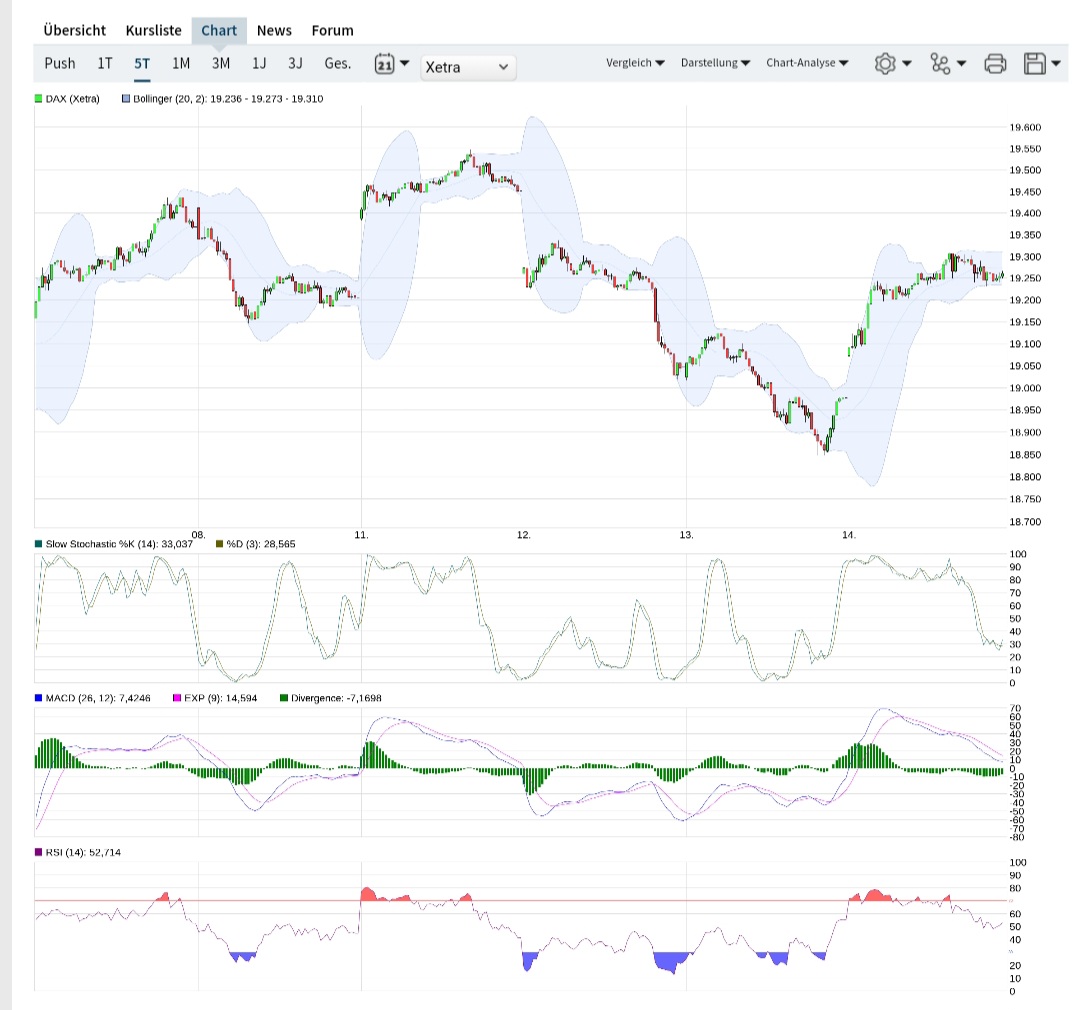
Task: Click the 19.000 price axis label
Action: pyautogui.click(x=1025, y=388)
